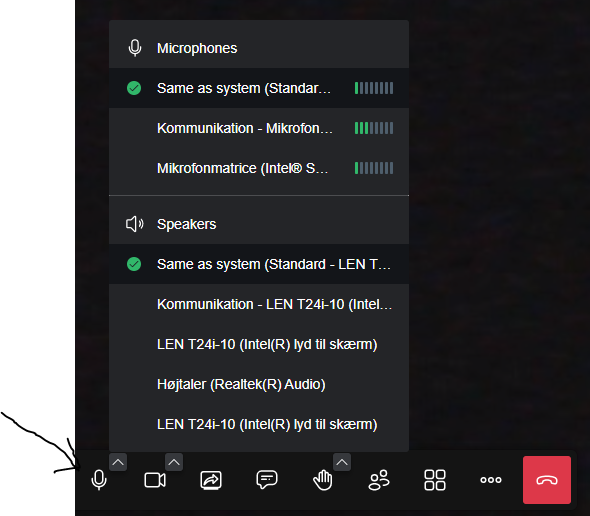Start screen sharing with the share icon
Viewport: 590px width, 516px height.
click(x=211, y=480)
